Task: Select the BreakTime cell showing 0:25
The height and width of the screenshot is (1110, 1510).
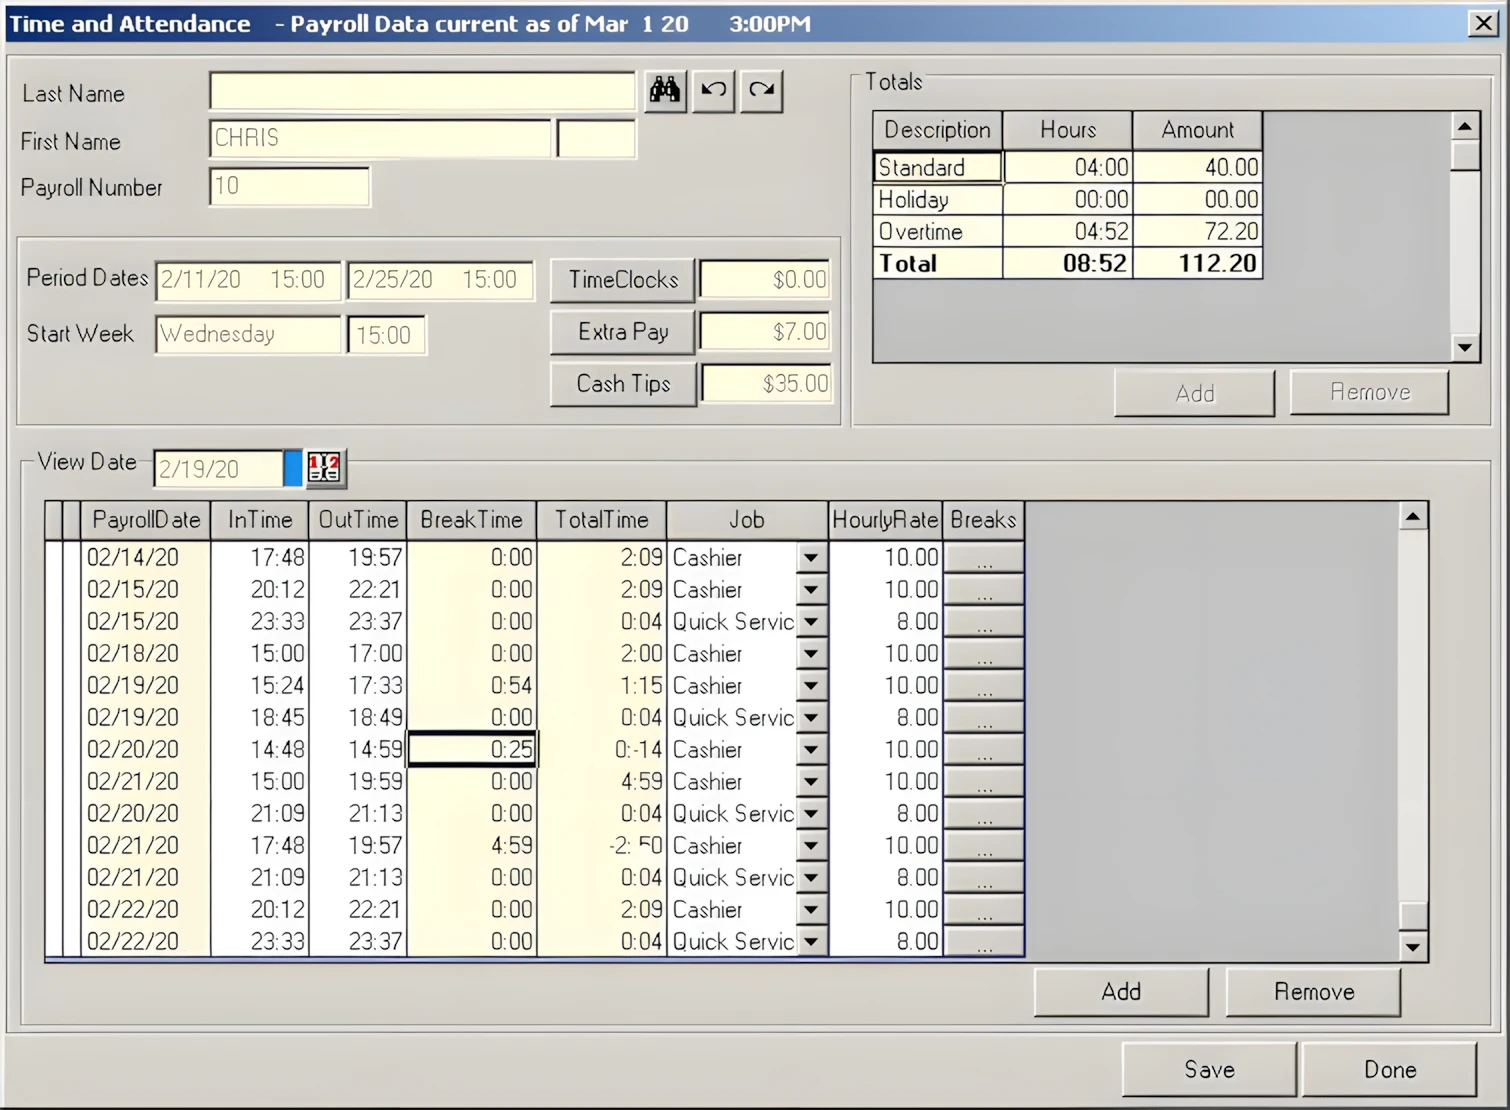Action: point(472,750)
